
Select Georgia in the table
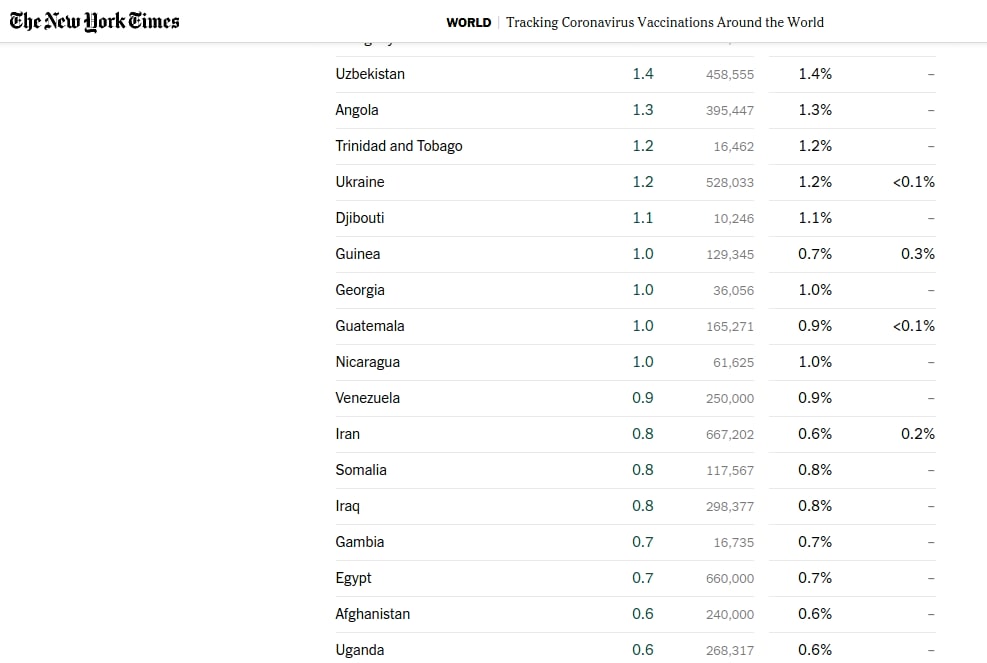360,290
